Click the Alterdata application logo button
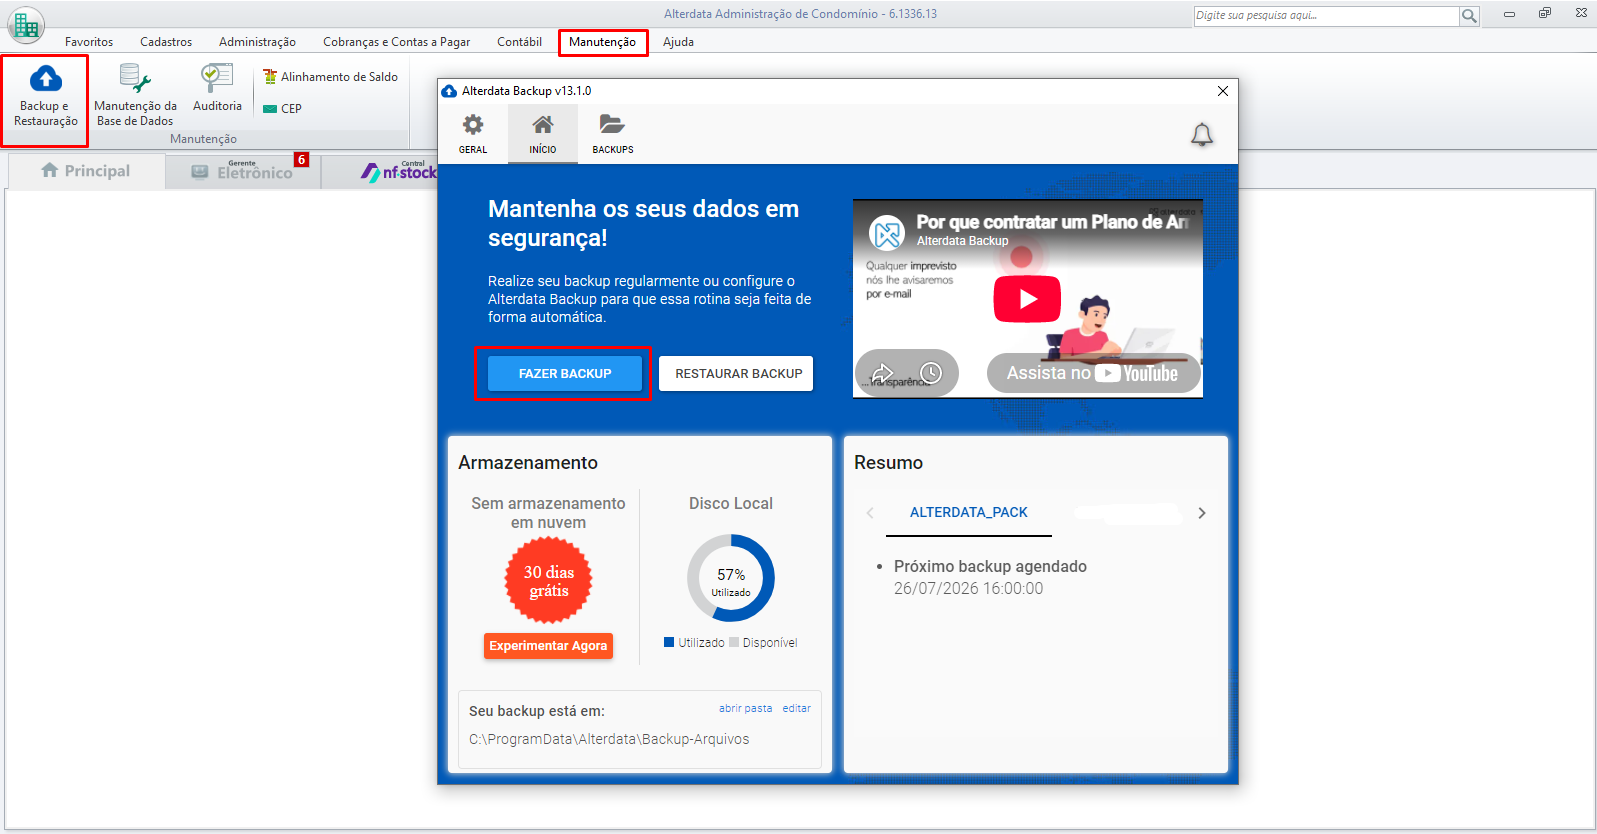The width and height of the screenshot is (1597, 834). point(26,25)
